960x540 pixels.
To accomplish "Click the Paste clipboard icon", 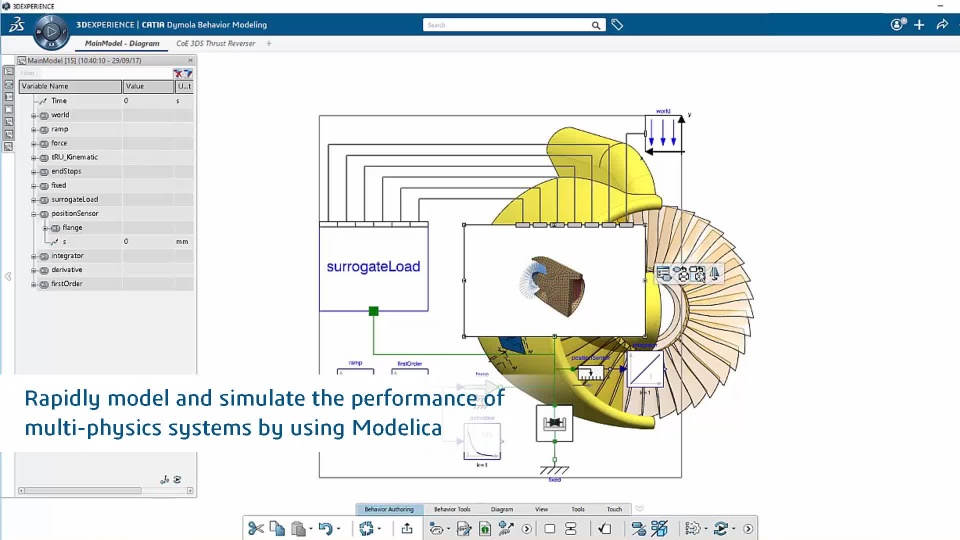I will pyautogui.click(x=298, y=528).
